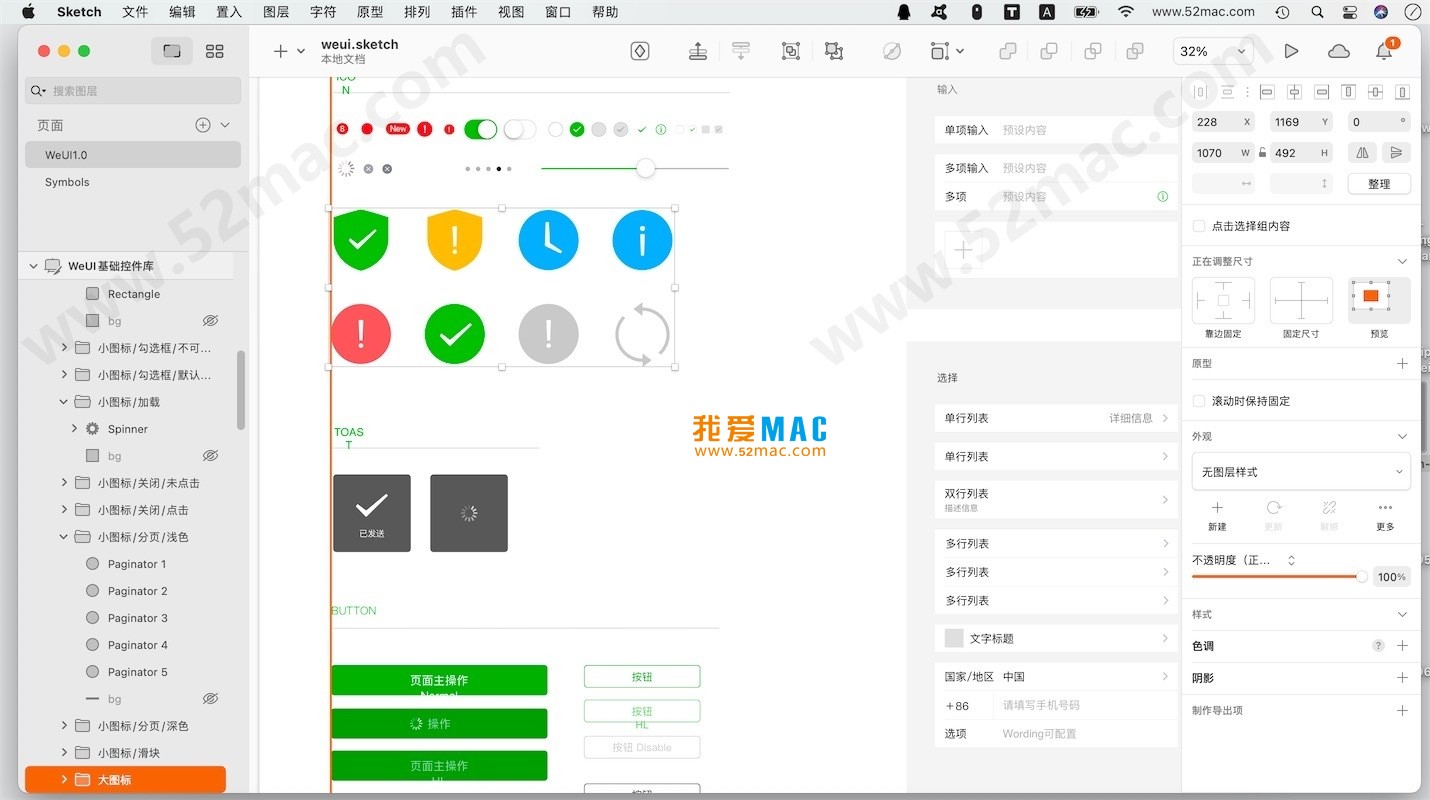The height and width of the screenshot is (800, 1430).
Task: Collapse the 小图标/分页/浅色 group
Action: coord(64,537)
